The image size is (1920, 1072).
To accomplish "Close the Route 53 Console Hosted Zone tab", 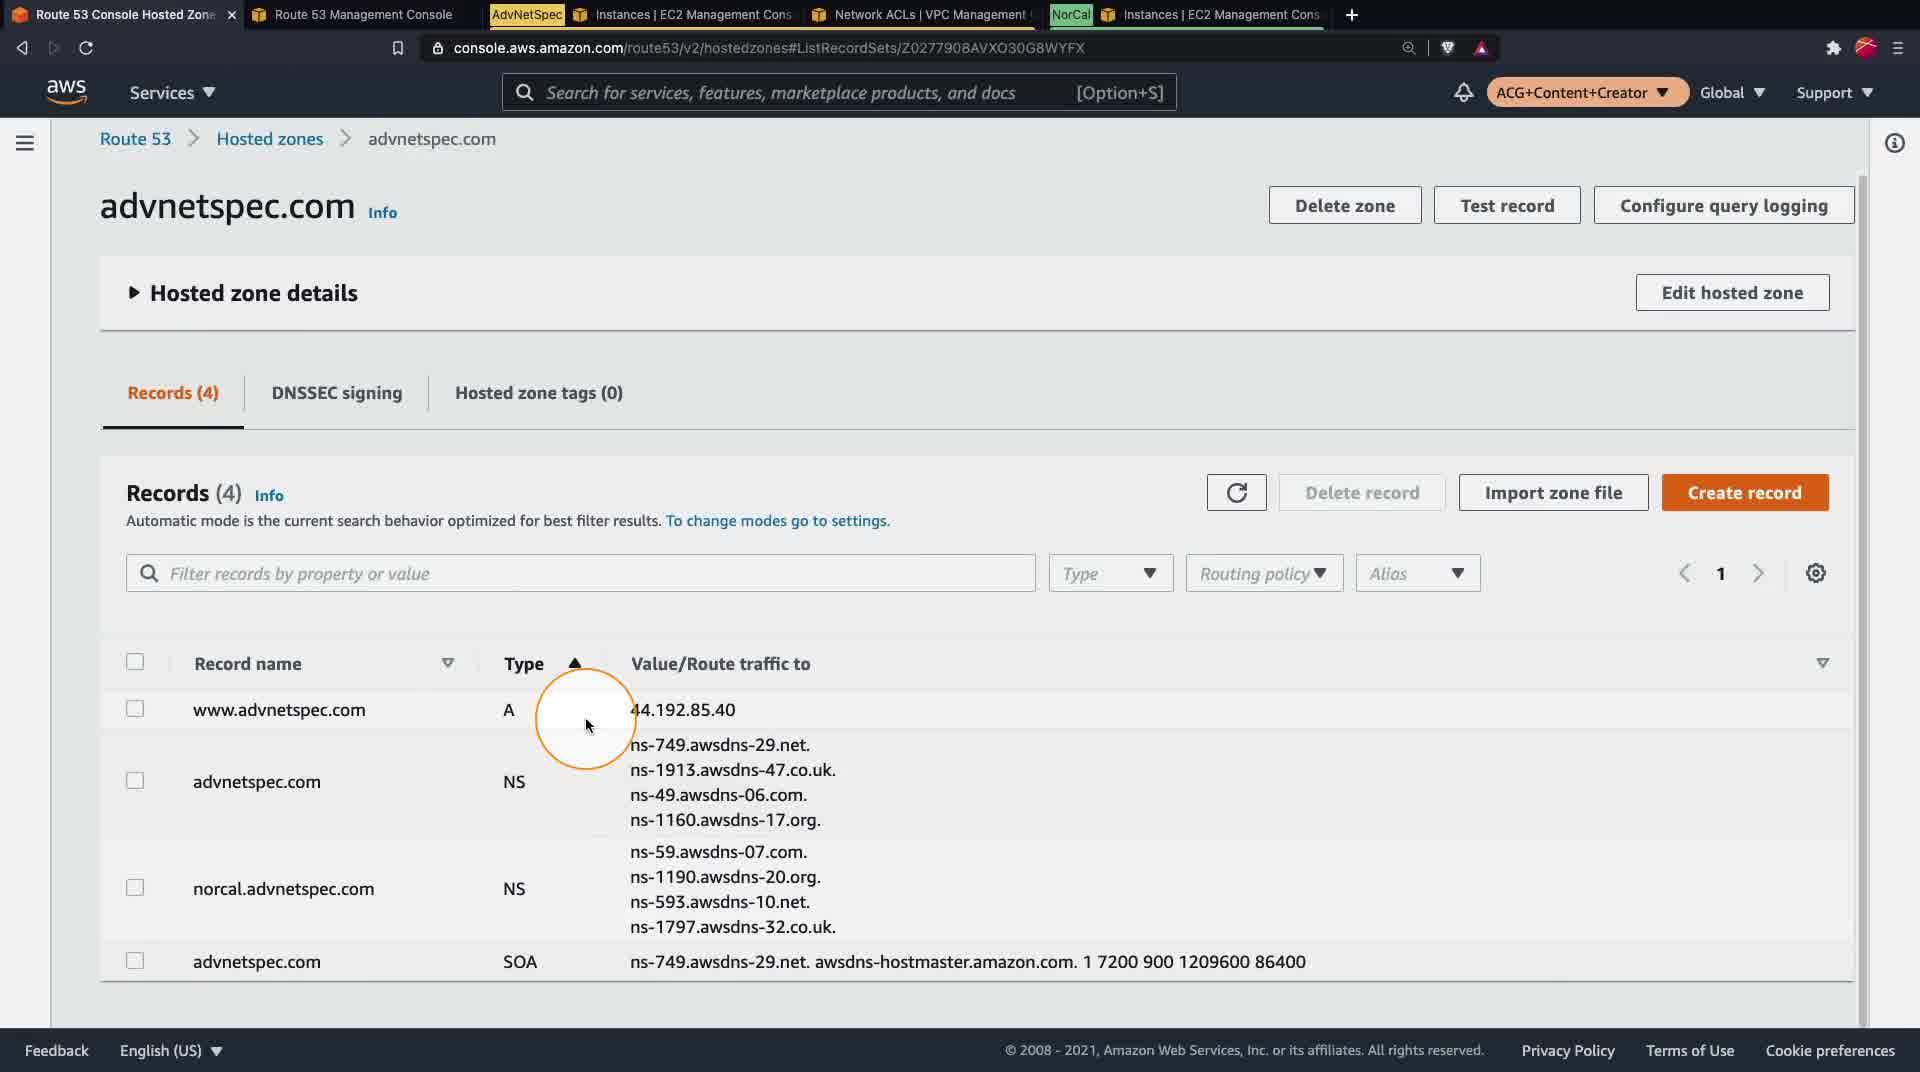I will point(232,15).
